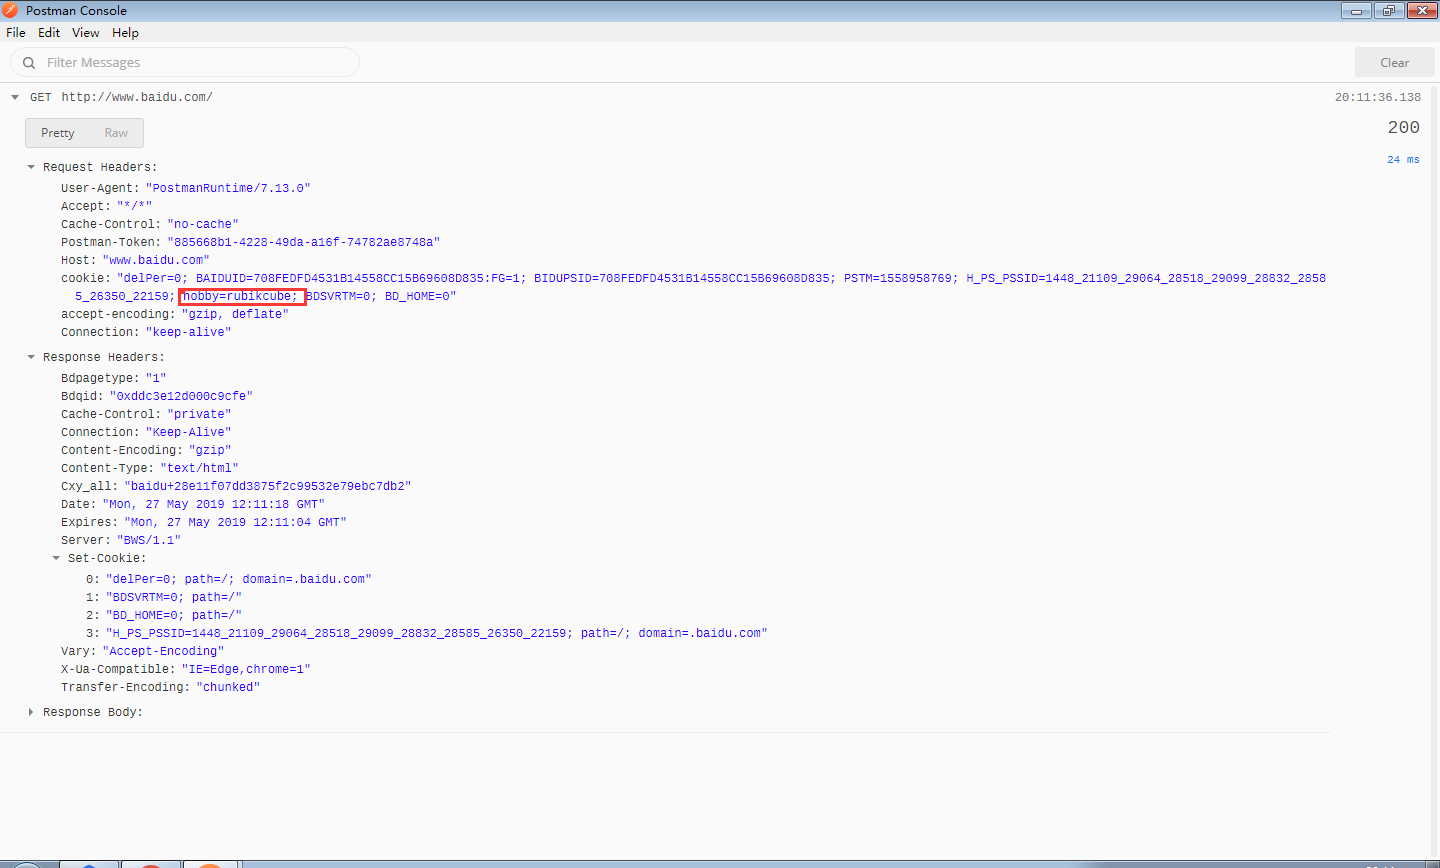1440x868 pixels.
Task: Click the hobby=rubikcube cookie text
Action: tap(241, 296)
